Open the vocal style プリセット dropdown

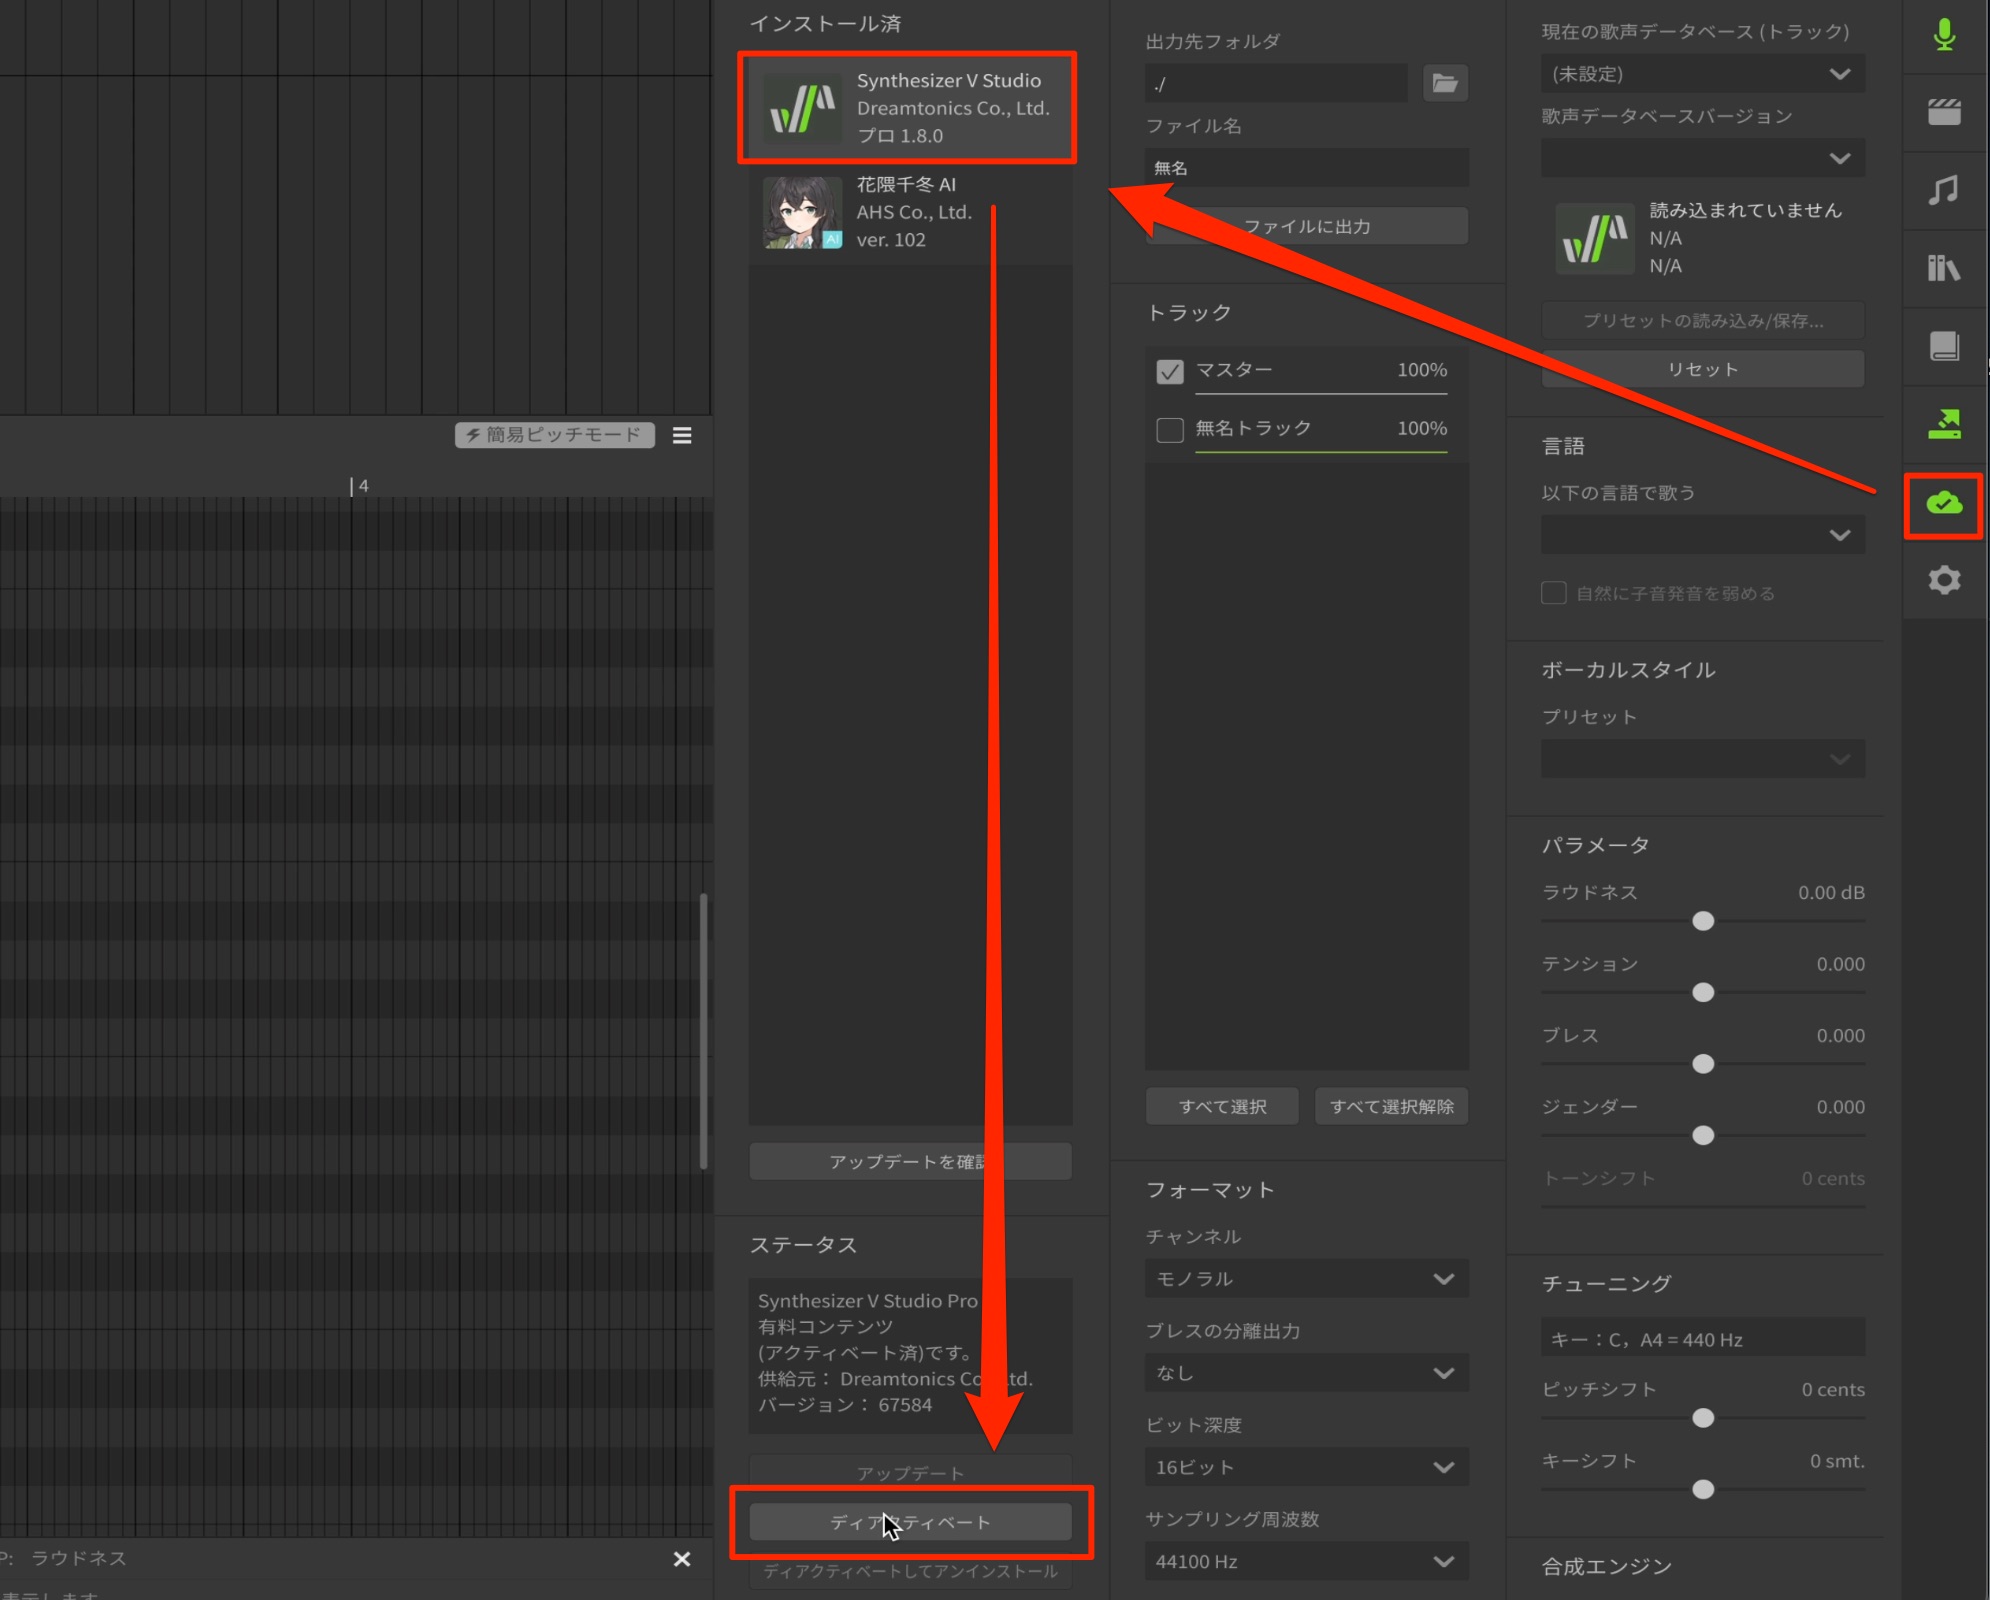tap(1703, 759)
